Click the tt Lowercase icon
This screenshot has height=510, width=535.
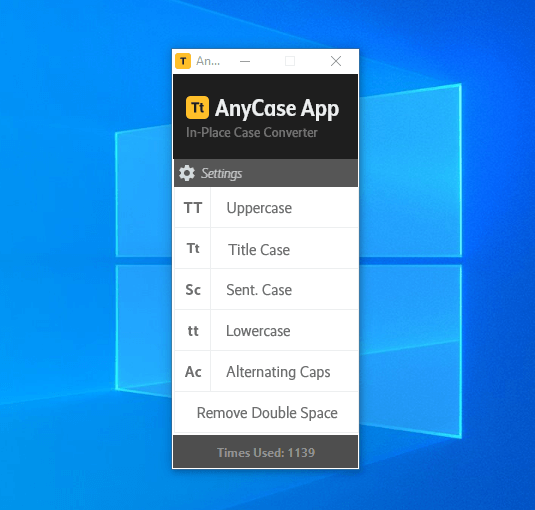[x=193, y=331]
